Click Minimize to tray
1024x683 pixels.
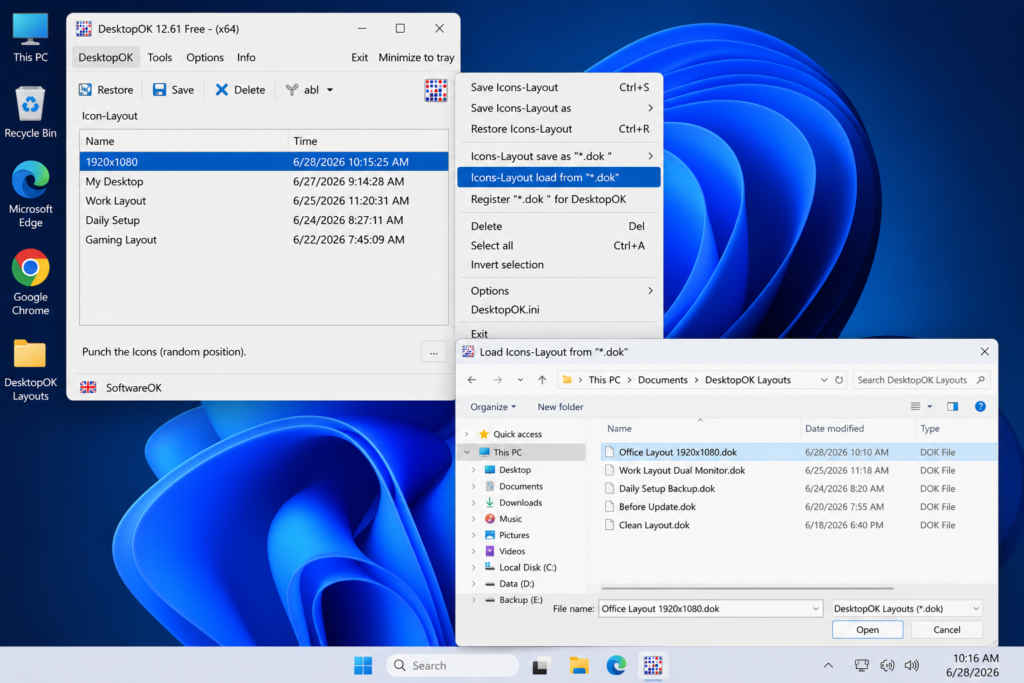pyautogui.click(x=416, y=57)
